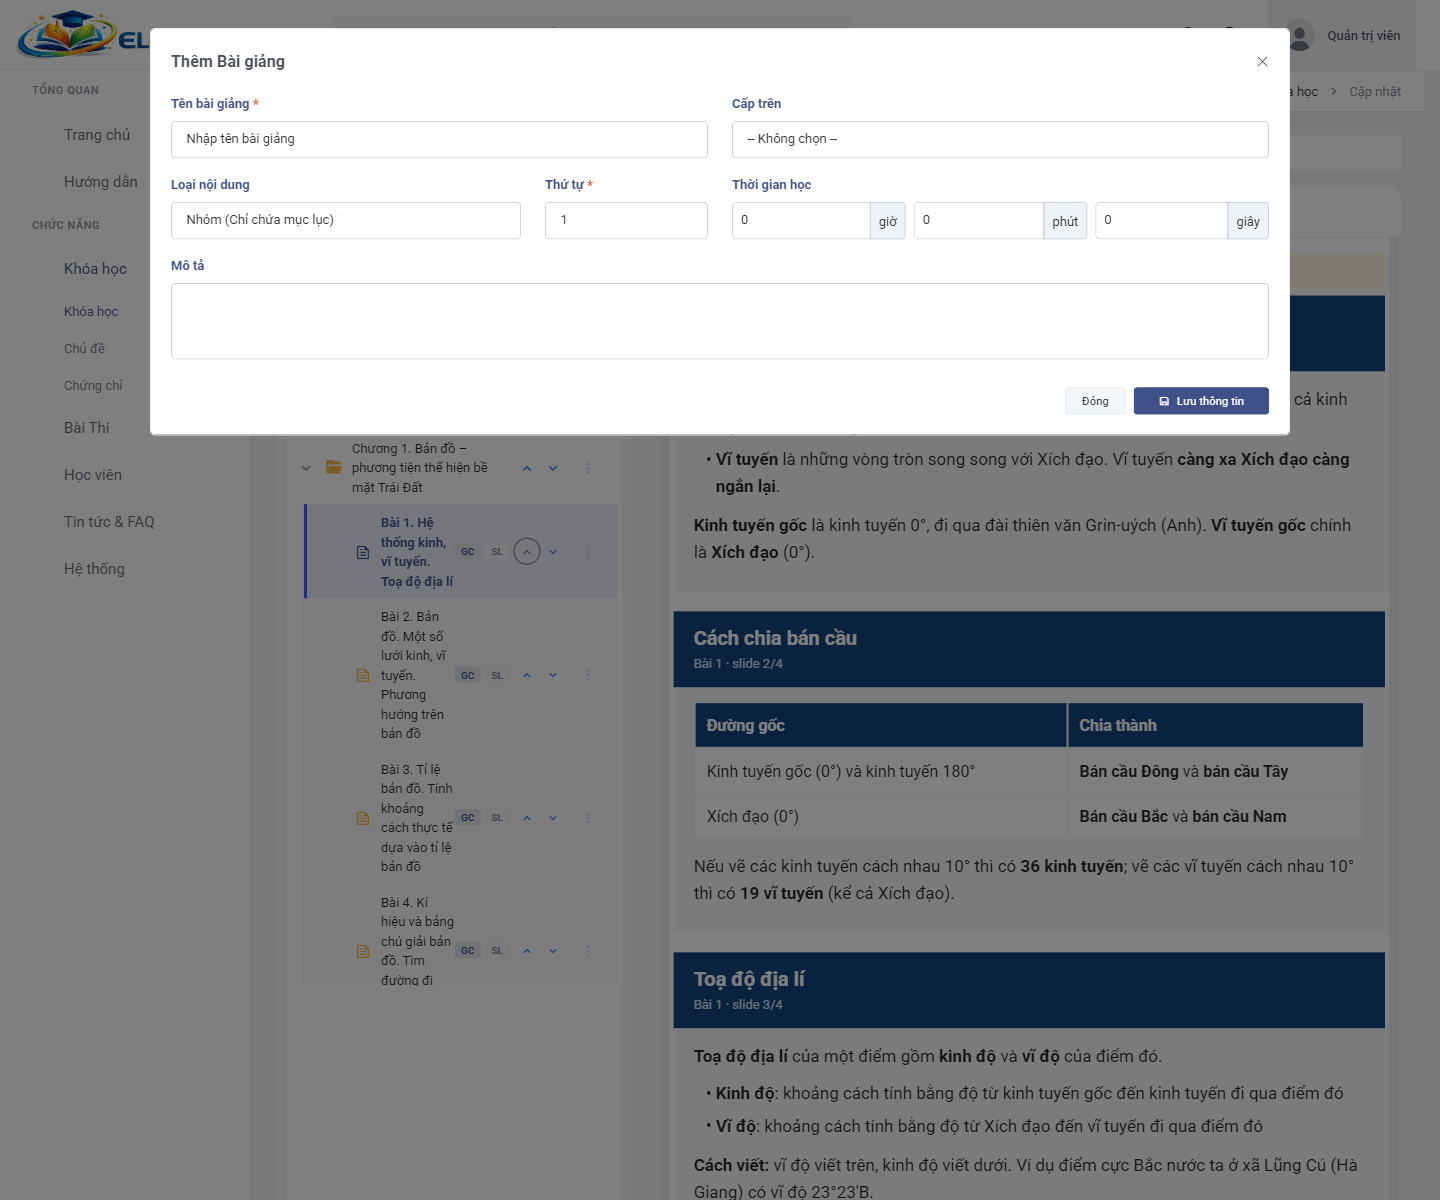Click the giây (seconds) input field
1440x1200 pixels.
1162,220
